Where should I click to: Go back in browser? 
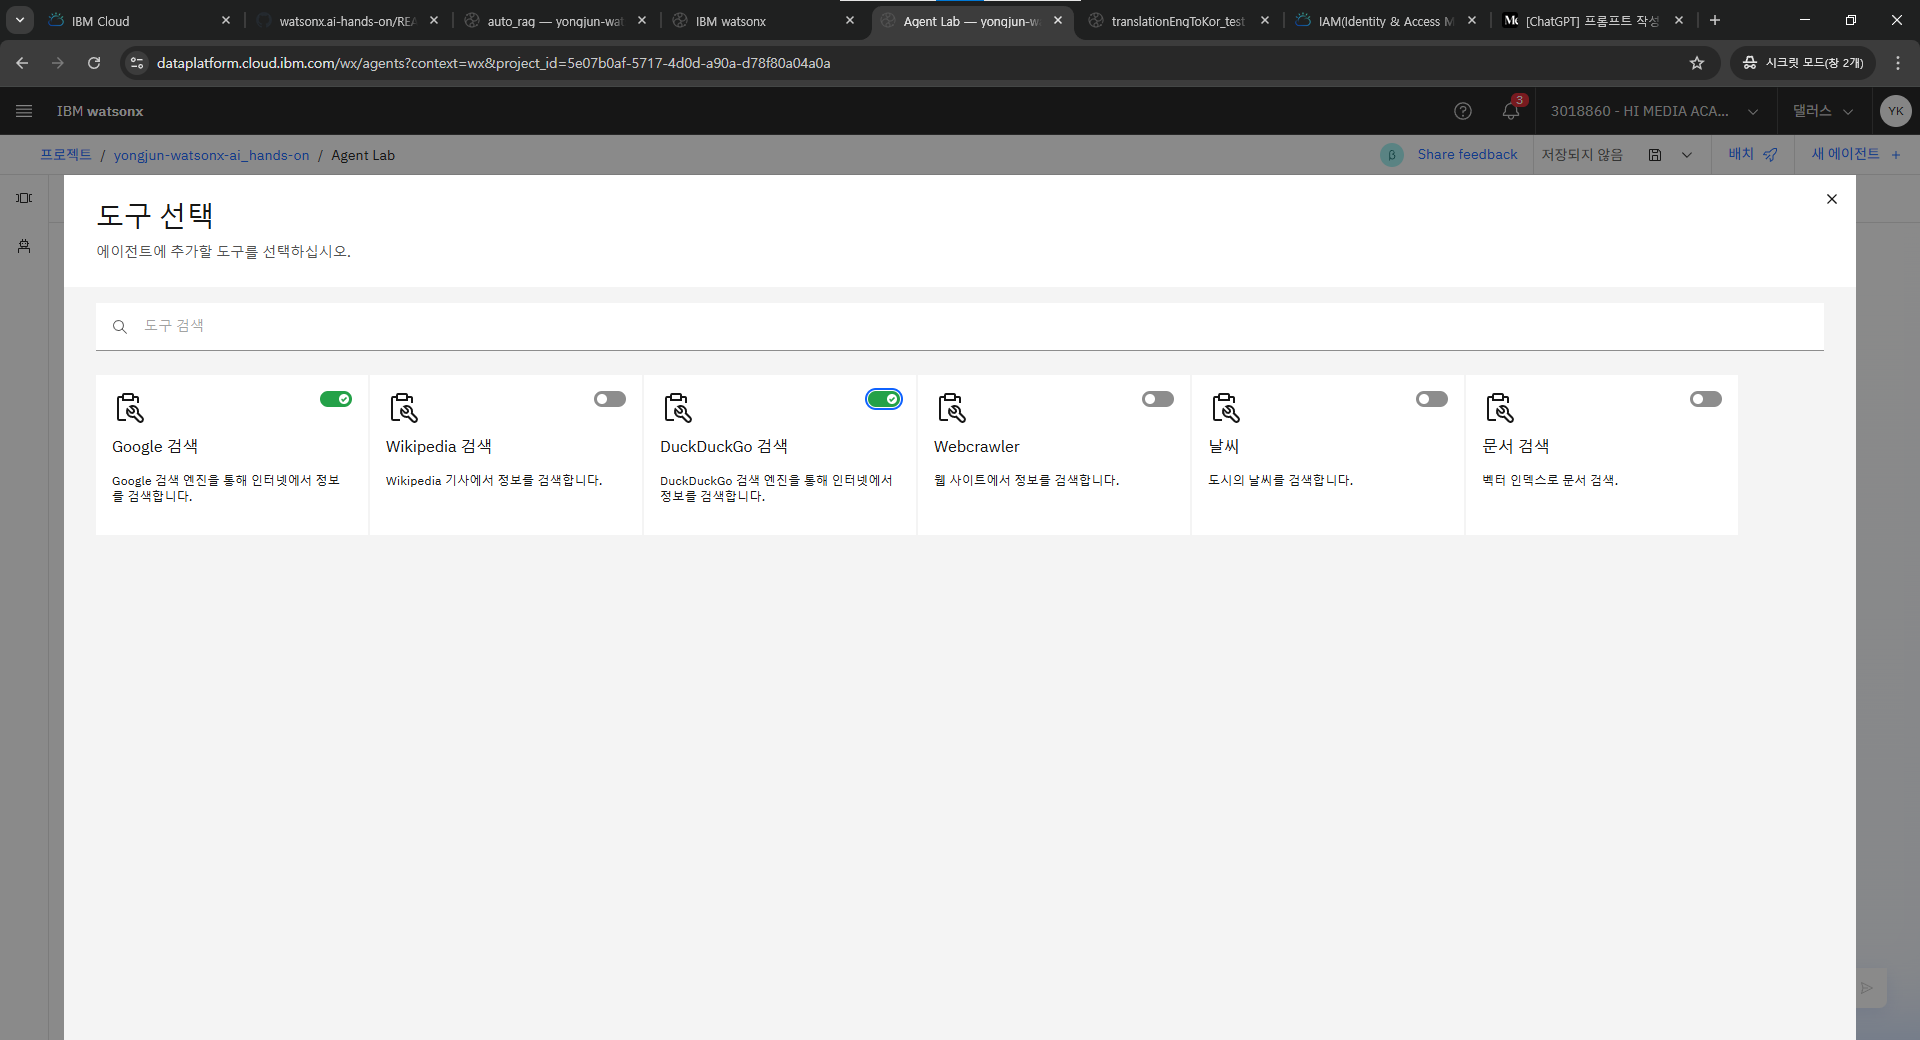[x=22, y=63]
